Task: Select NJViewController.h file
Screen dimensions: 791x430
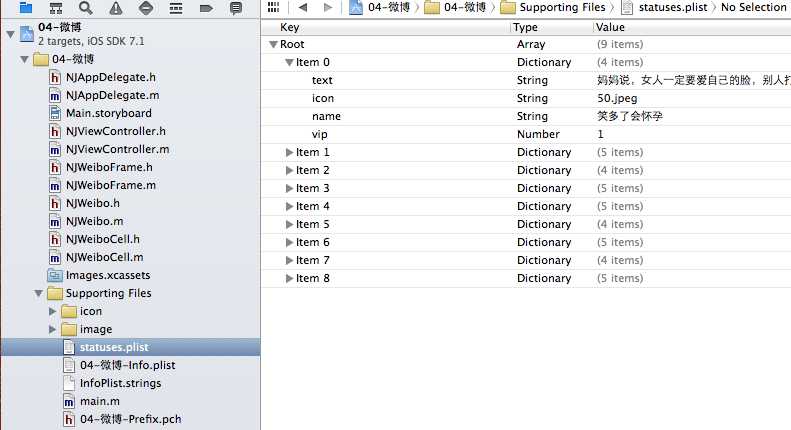Action: pos(116,131)
